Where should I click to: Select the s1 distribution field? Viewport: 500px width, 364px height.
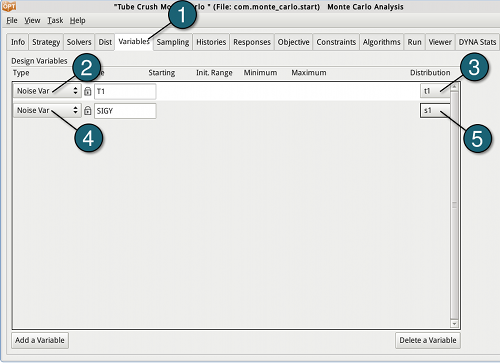click(x=435, y=110)
